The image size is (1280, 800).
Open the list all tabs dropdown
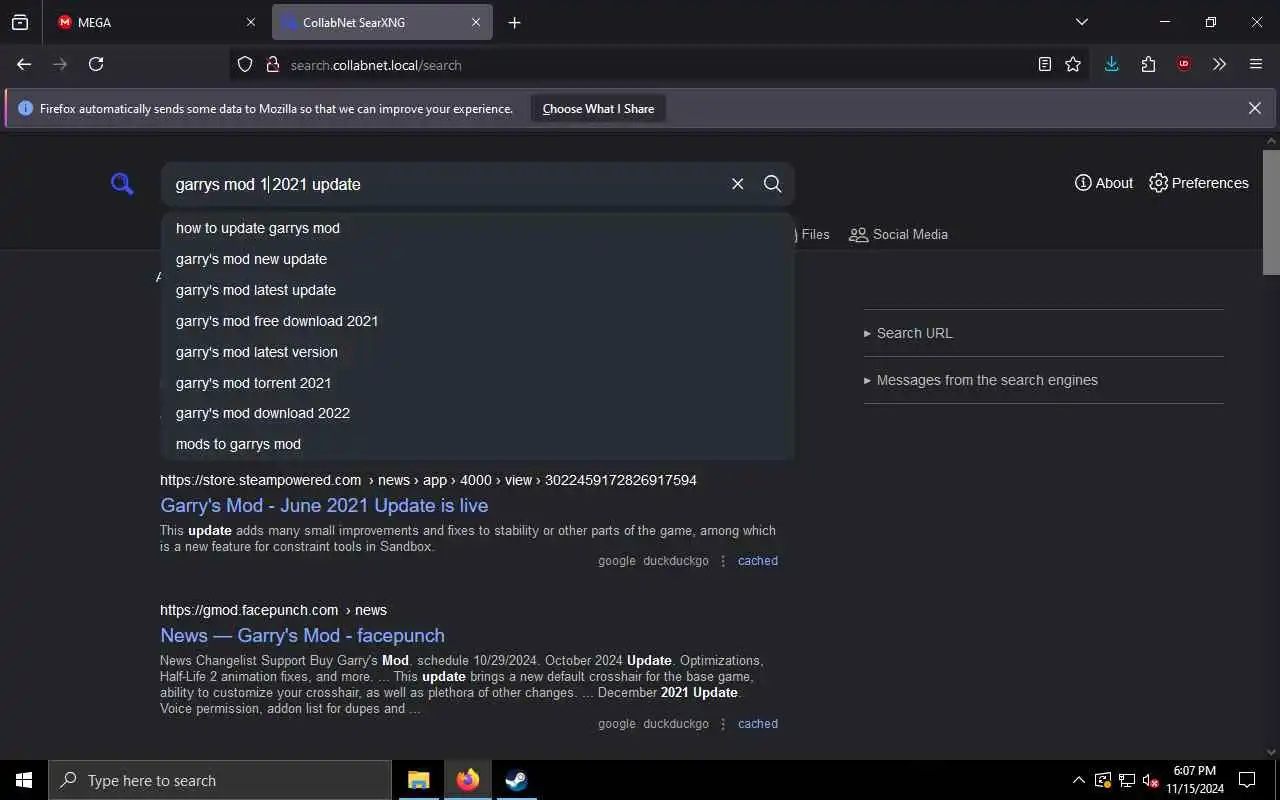(x=1081, y=22)
